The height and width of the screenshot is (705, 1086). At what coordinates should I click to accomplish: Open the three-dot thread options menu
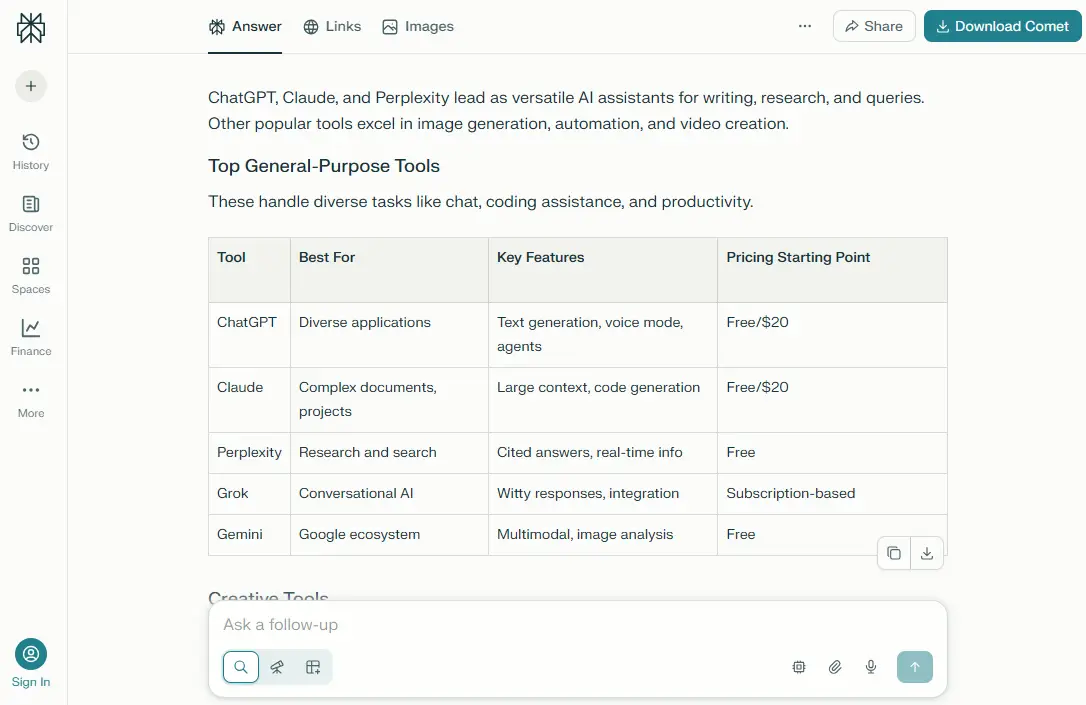(805, 27)
